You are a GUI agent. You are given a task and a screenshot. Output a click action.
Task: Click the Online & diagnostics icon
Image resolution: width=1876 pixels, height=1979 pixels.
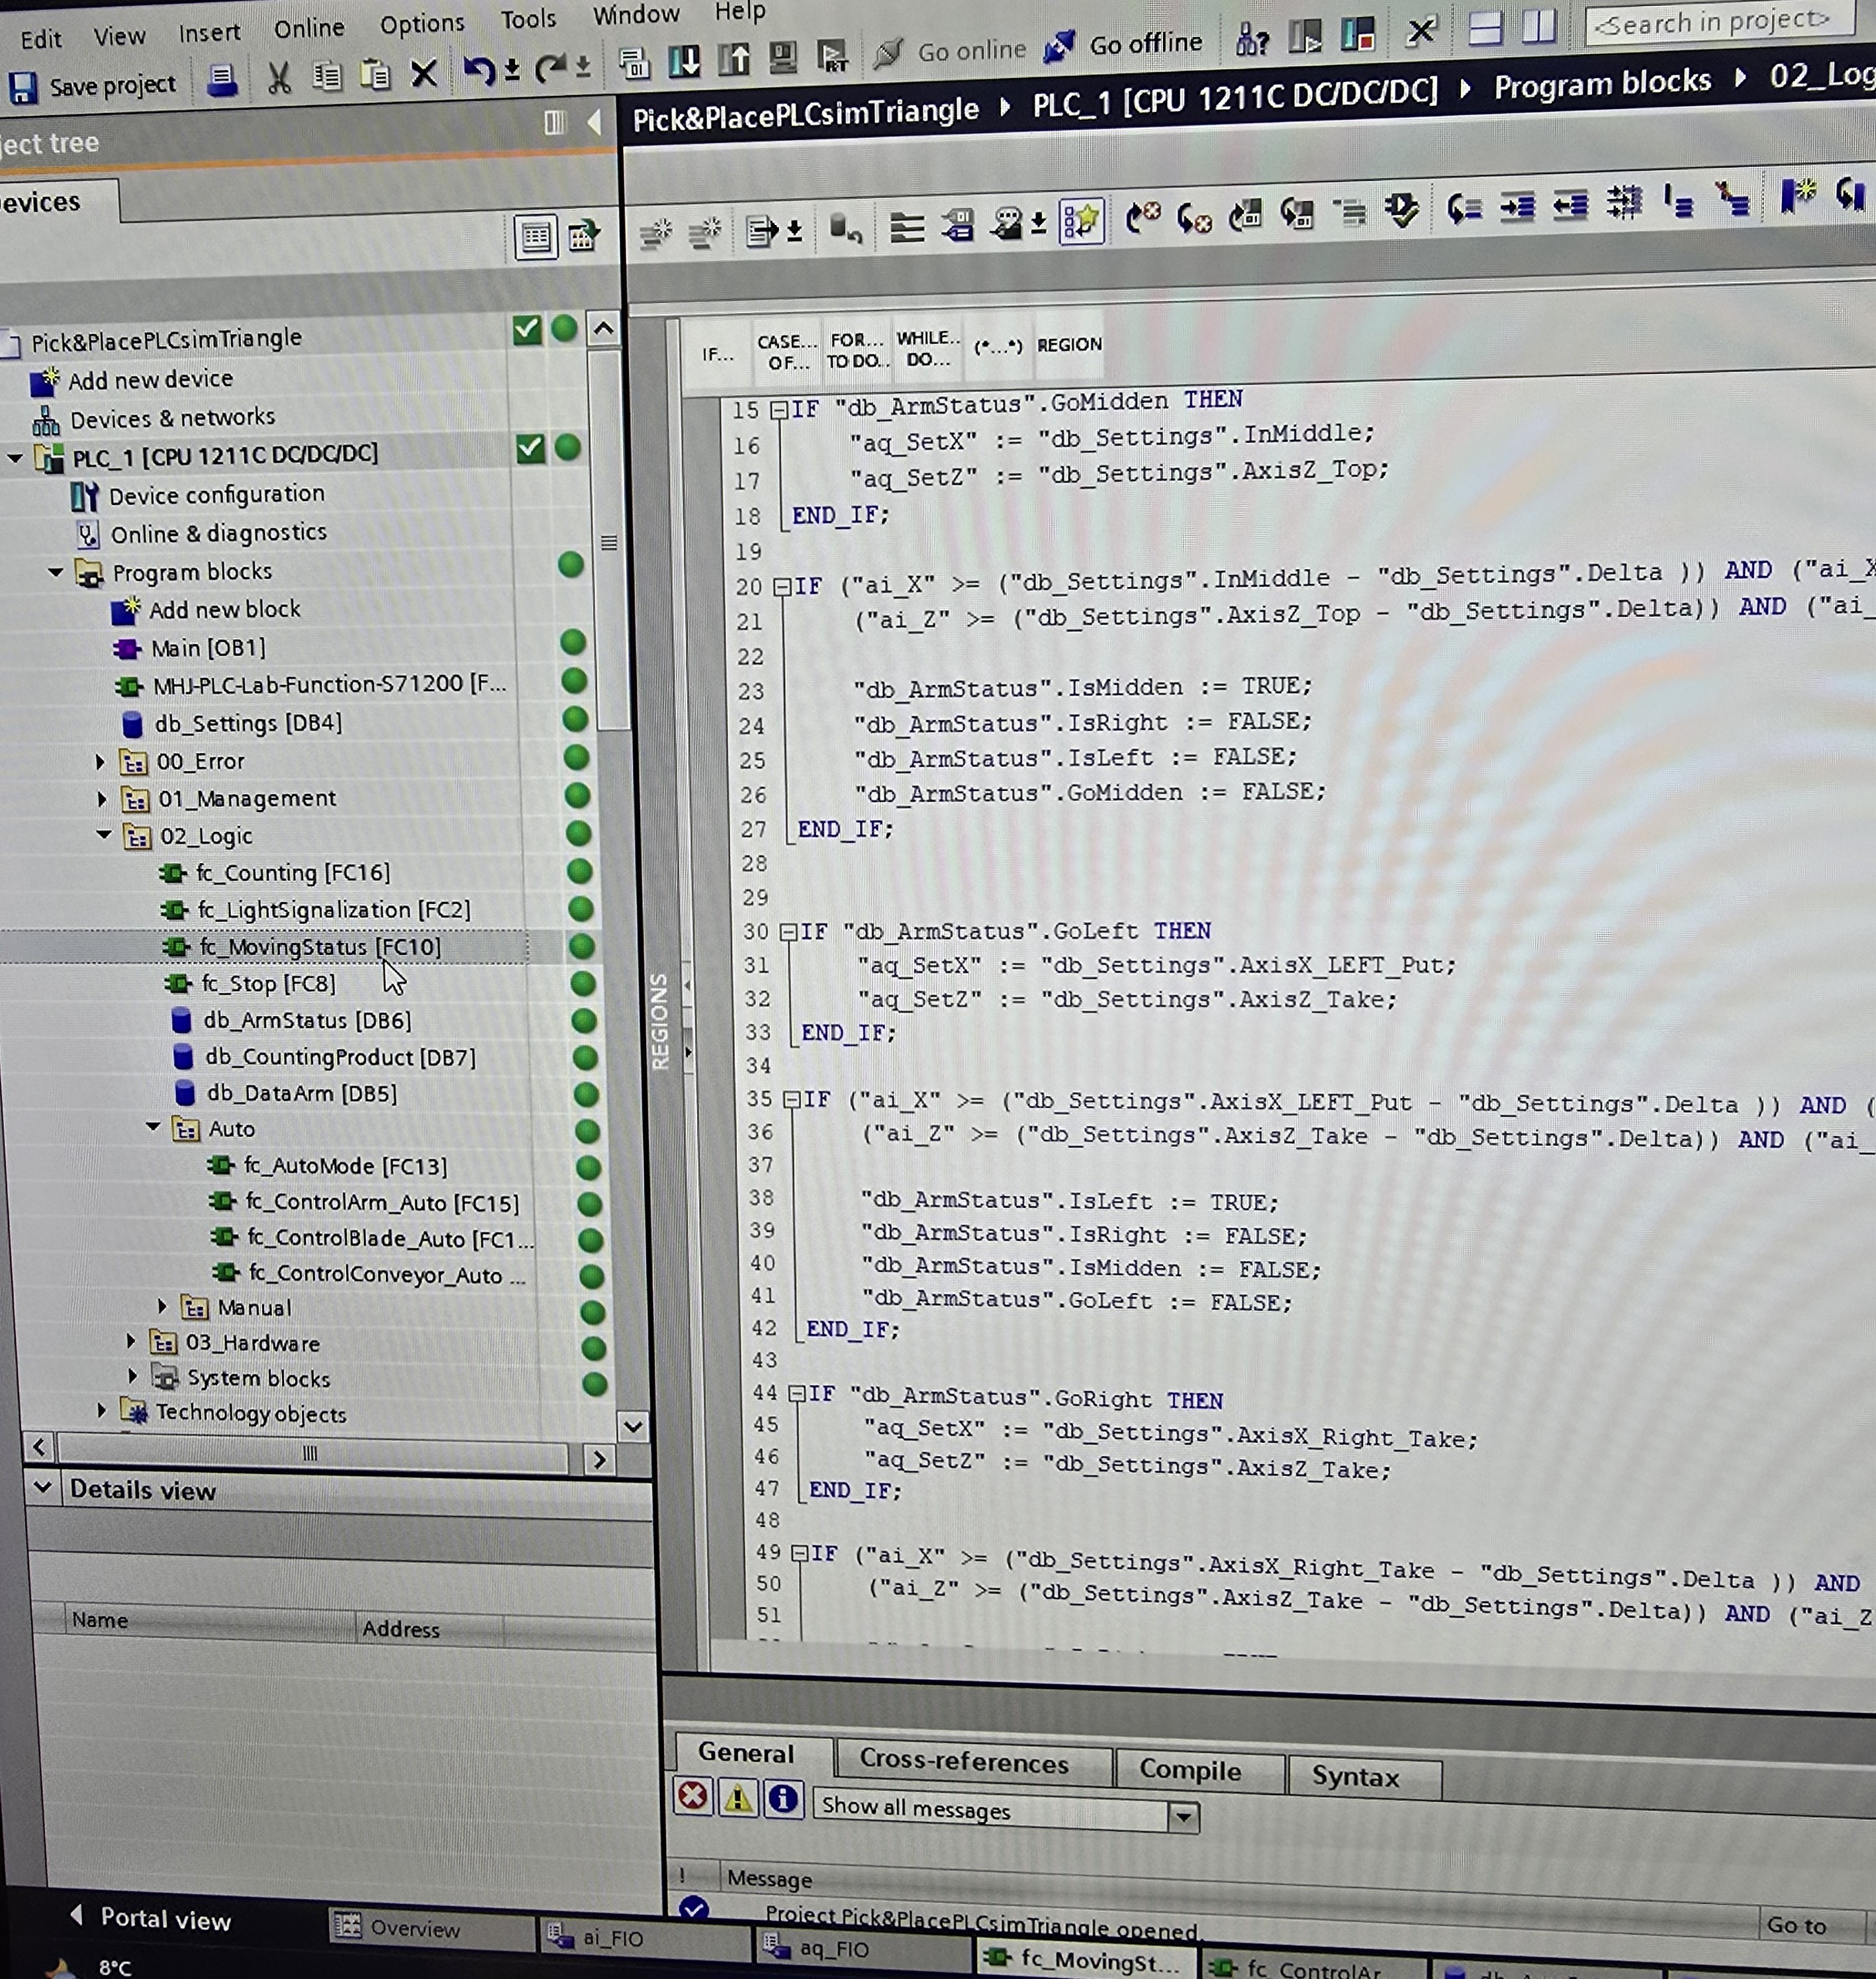click(x=88, y=534)
